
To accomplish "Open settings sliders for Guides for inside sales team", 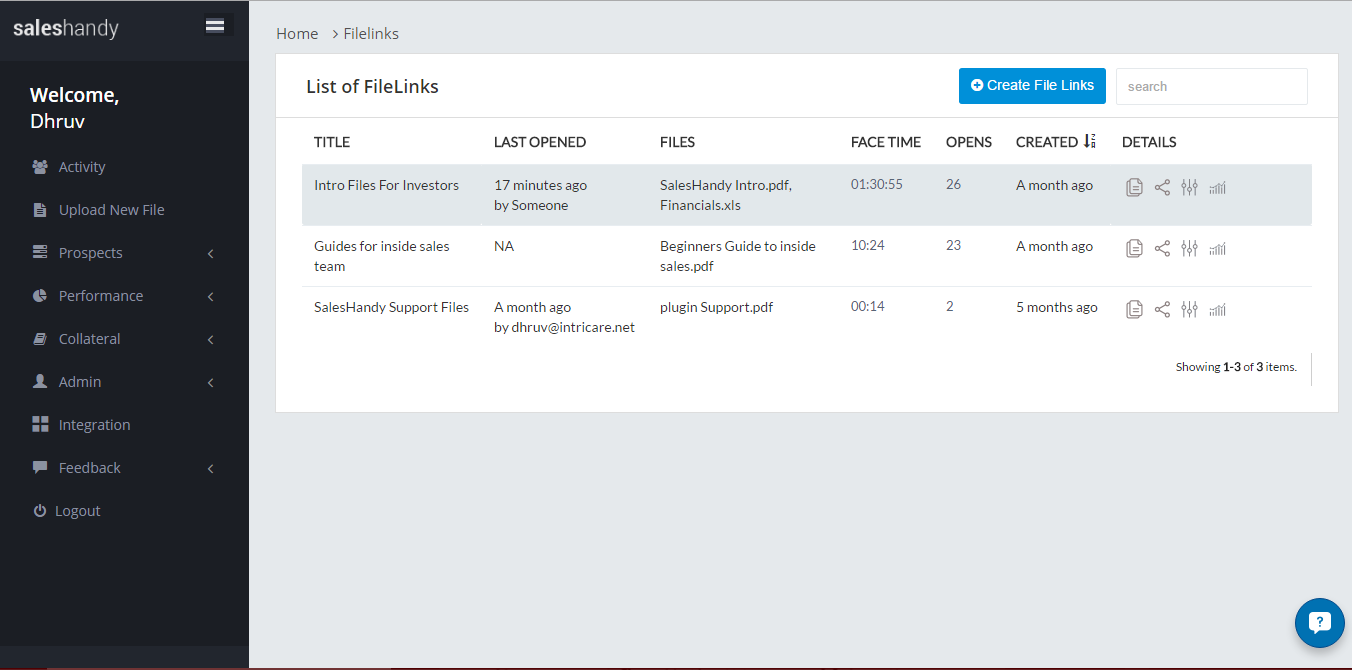I will click(1189, 248).
